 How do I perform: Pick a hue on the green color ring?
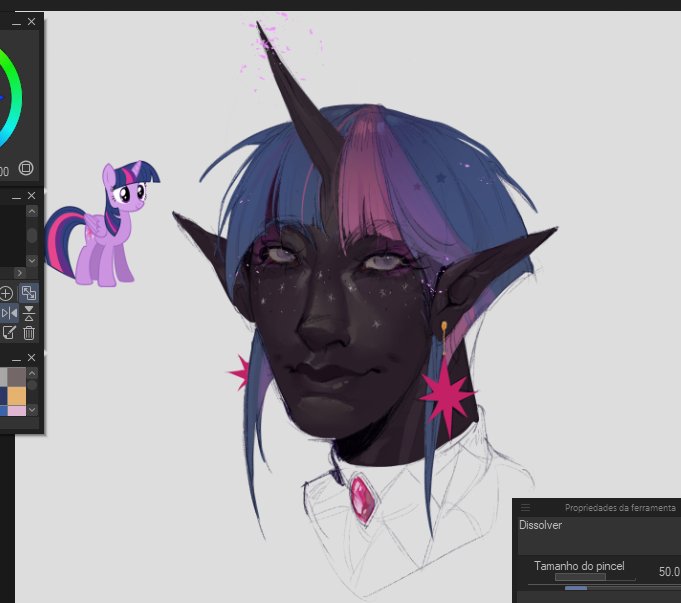14,81
